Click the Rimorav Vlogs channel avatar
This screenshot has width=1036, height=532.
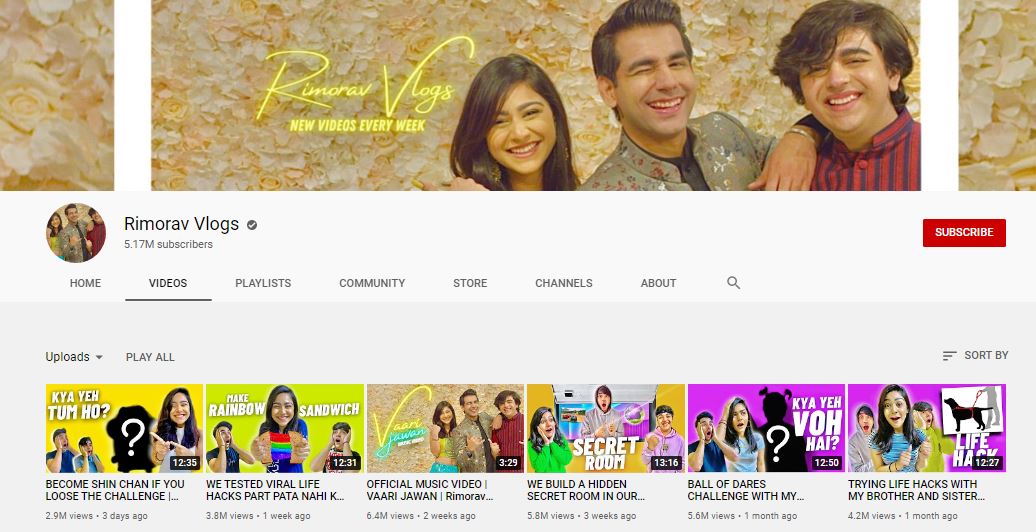tap(76, 233)
